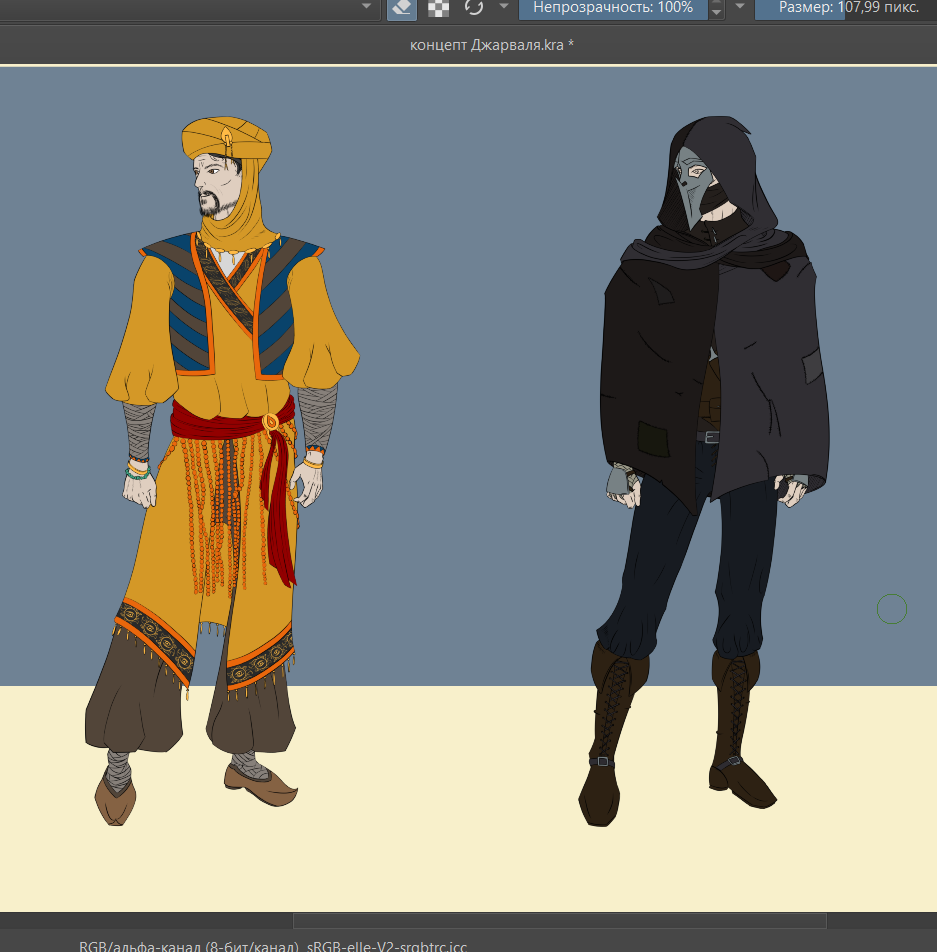This screenshot has width=937, height=952.
Task: Open dropdown arrow before the Размер slider
Action: pos(740,7)
